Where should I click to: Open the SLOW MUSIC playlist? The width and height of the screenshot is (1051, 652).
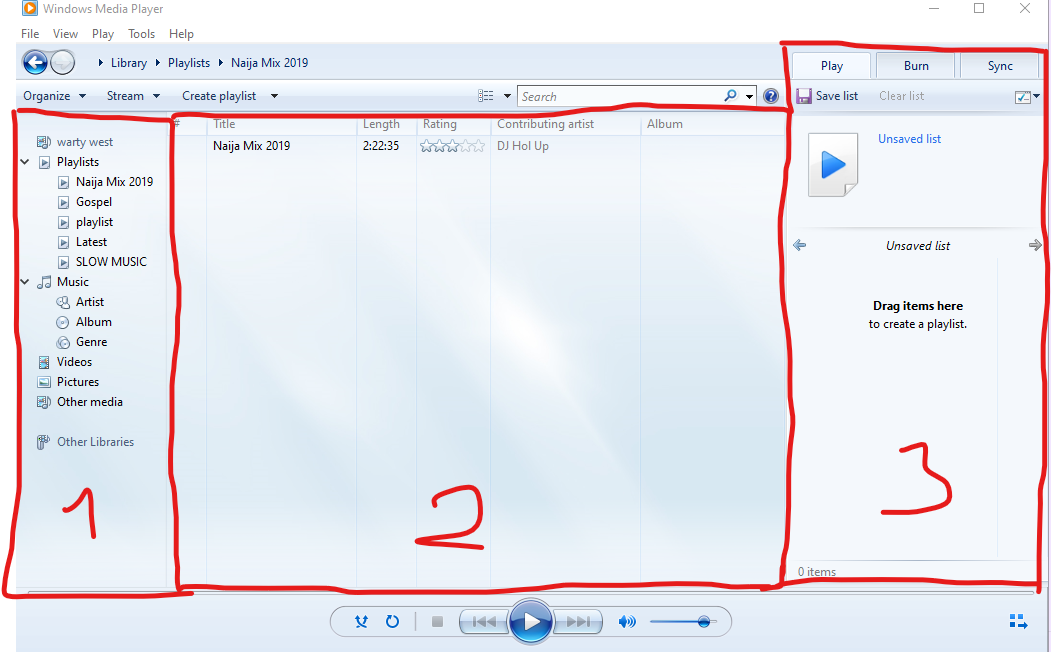tap(111, 262)
